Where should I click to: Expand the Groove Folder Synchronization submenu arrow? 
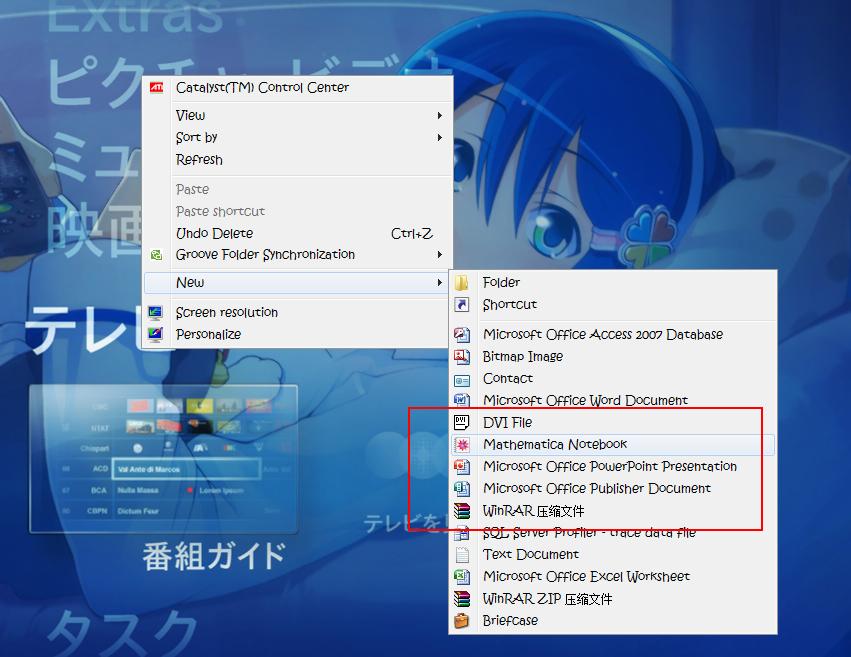click(x=440, y=254)
